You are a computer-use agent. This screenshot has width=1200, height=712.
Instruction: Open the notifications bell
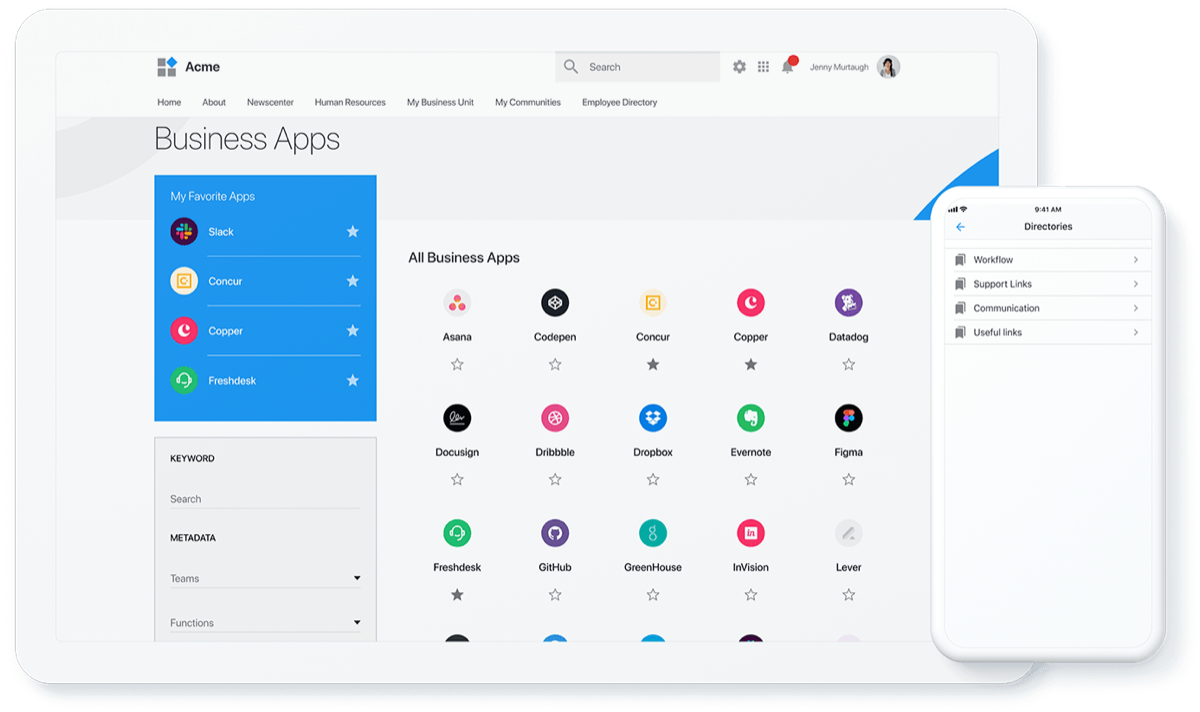[788, 66]
